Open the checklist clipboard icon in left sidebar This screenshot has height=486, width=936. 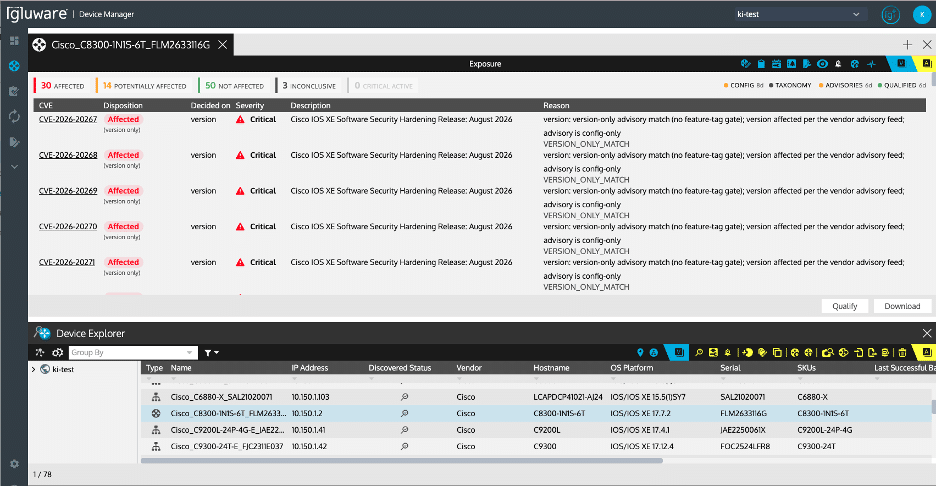[x=14, y=91]
